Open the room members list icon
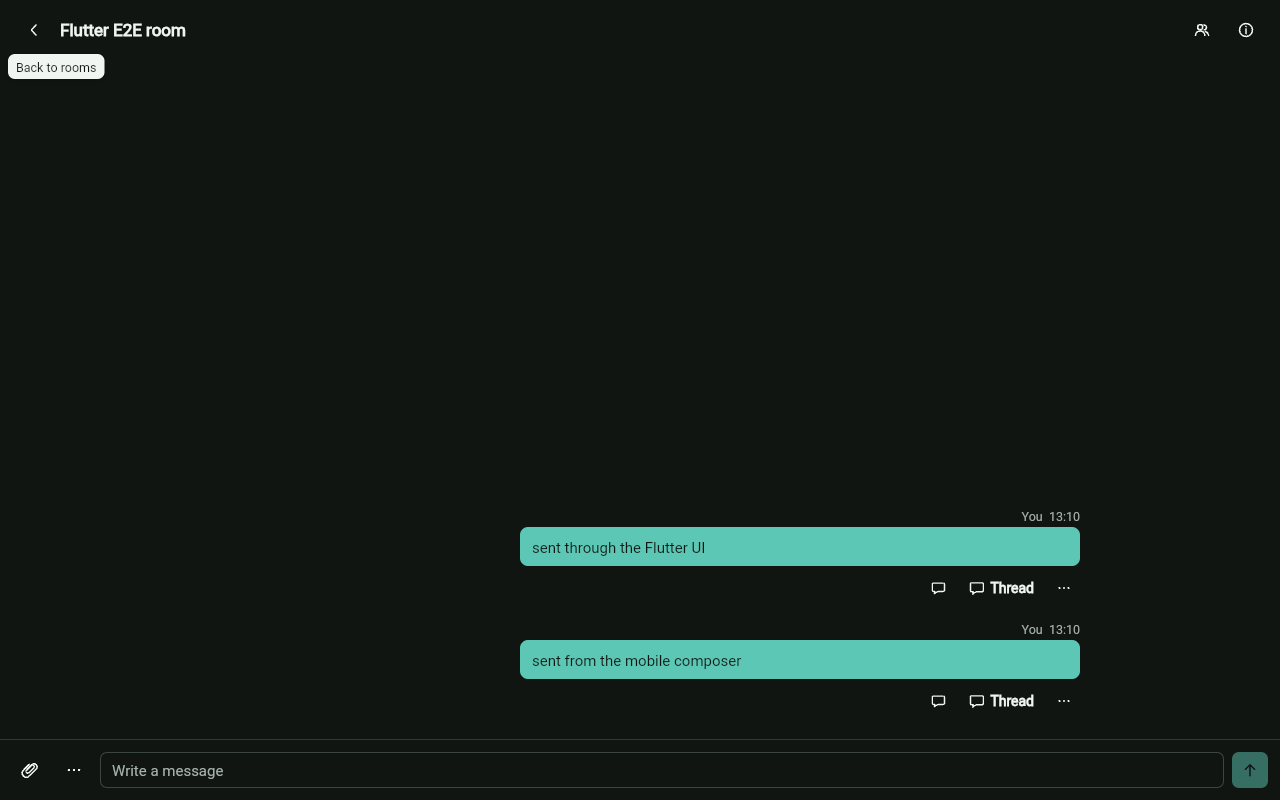The height and width of the screenshot is (800, 1280). click(x=1202, y=30)
